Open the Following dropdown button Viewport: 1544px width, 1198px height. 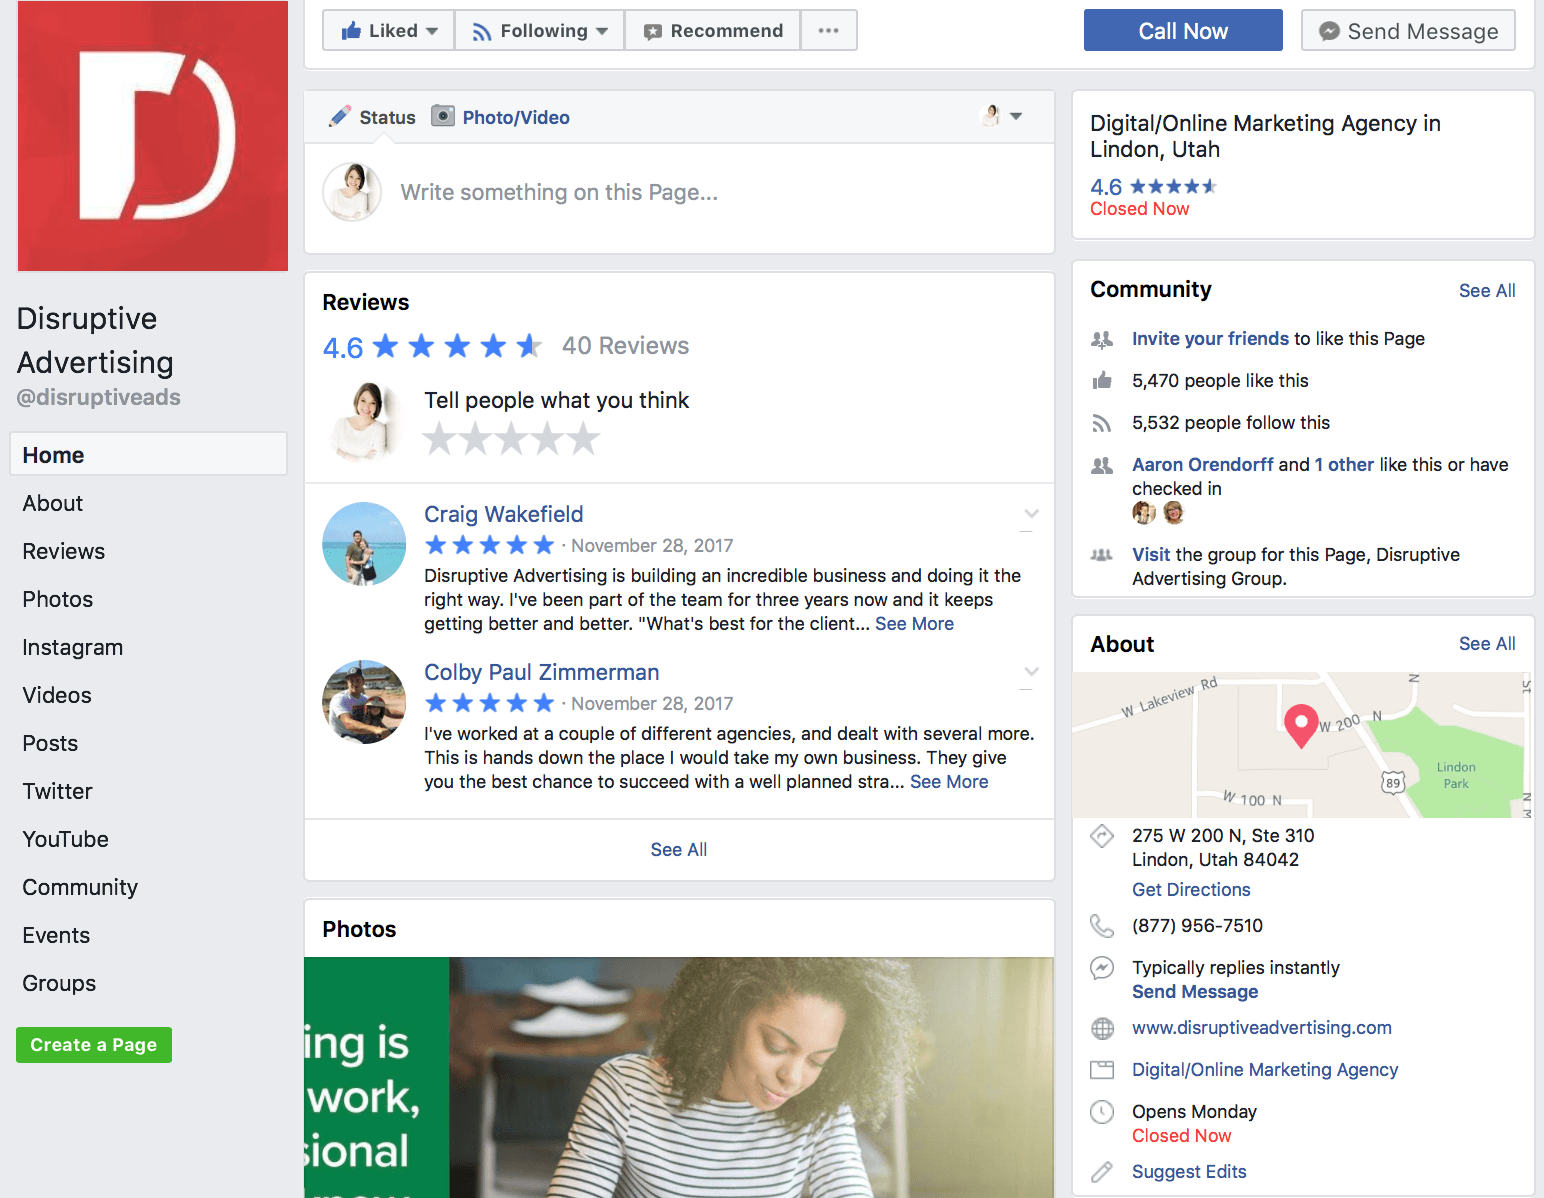(540, 30)
